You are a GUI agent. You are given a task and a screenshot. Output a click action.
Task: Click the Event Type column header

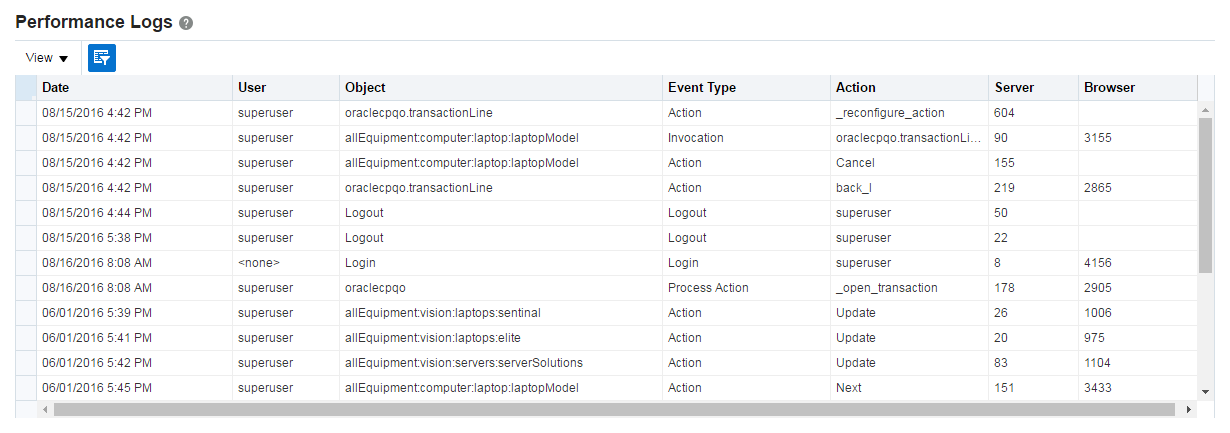tap(702, 88)
